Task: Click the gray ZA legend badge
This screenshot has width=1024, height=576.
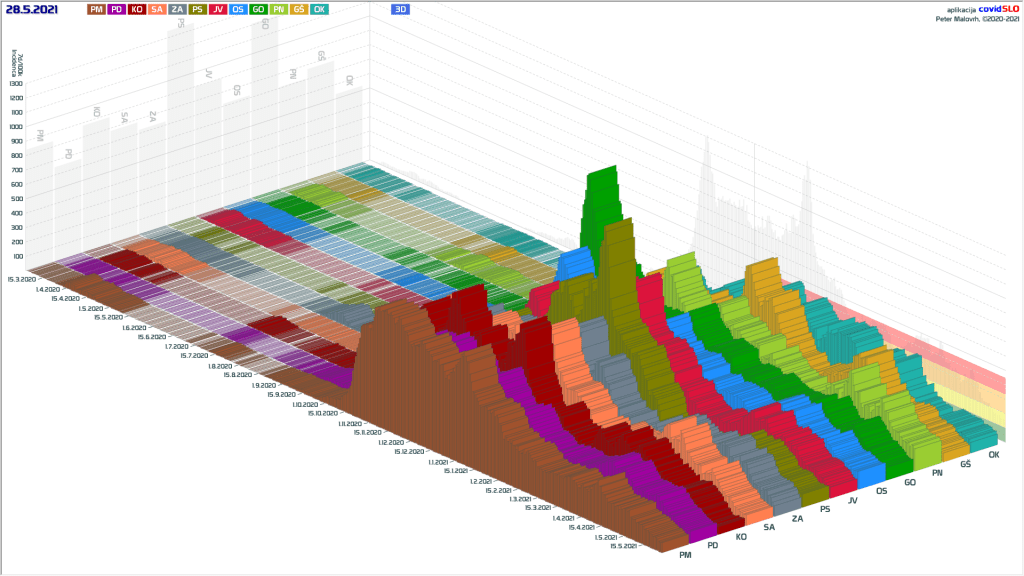Action: (x=177, y=9)
